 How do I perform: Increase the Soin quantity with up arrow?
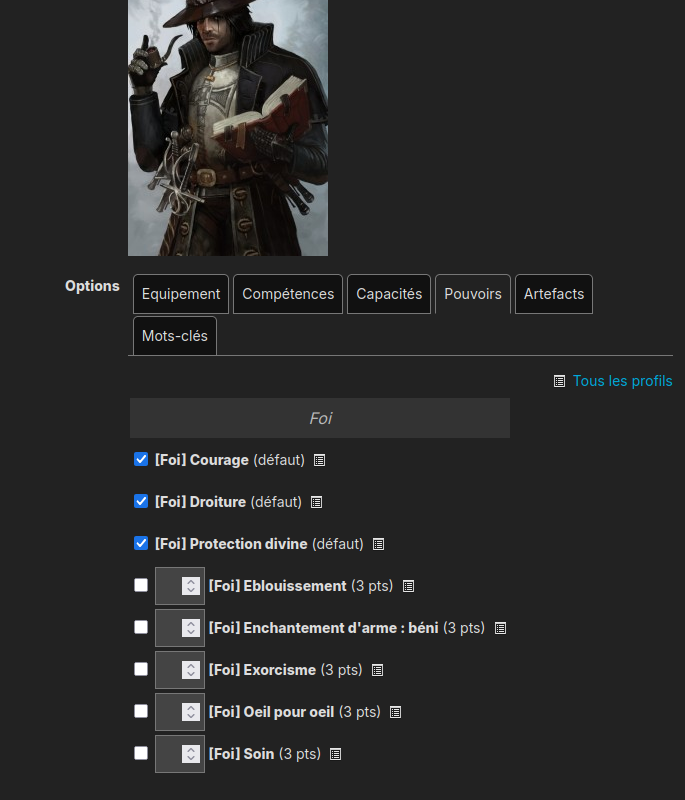click(x=191, y=749)
